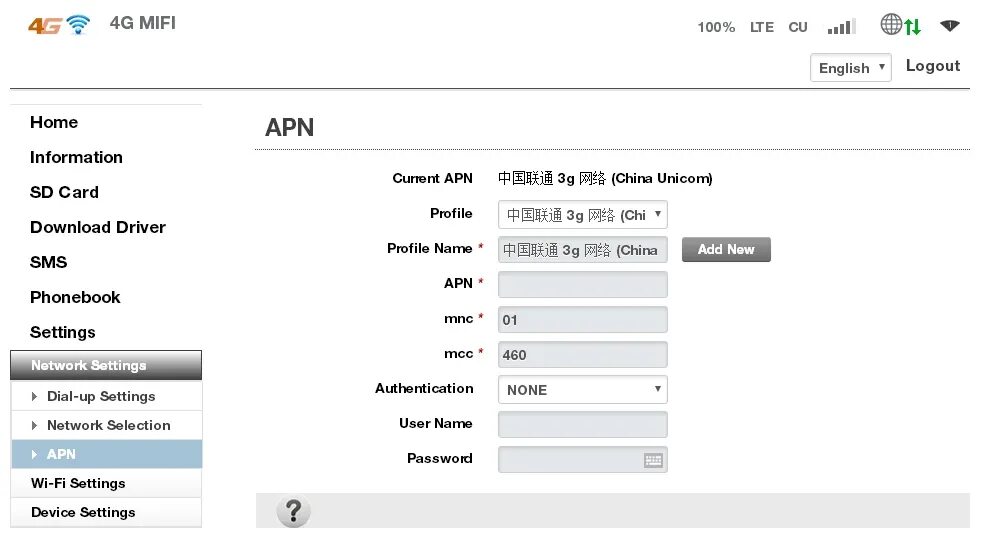The image size is (999, 555).
Task: Select Network Settings section header
Action: (x=106, y=365)
